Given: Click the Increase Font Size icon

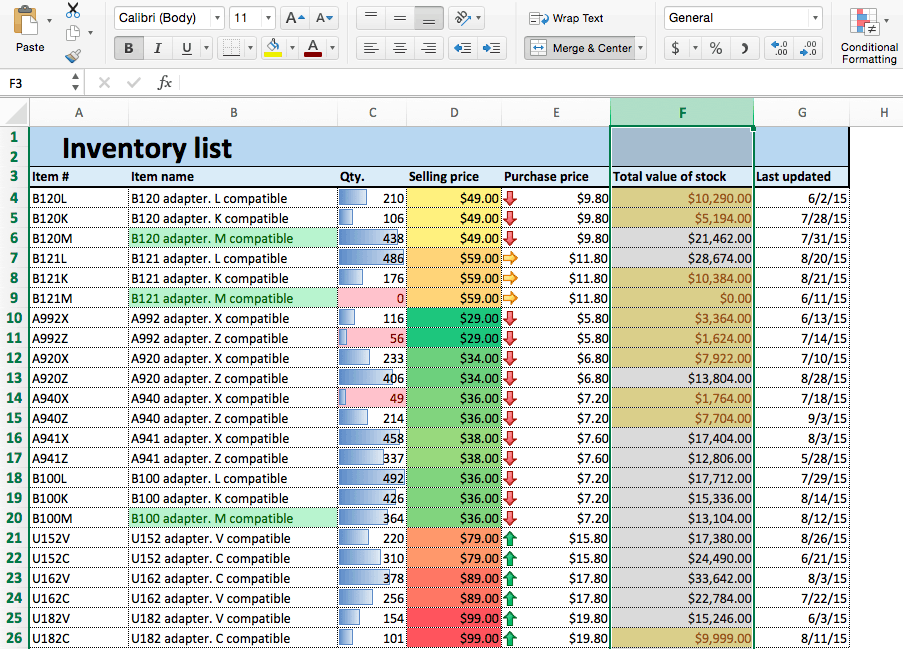Looking at the screenshot, I should [295, 18].
